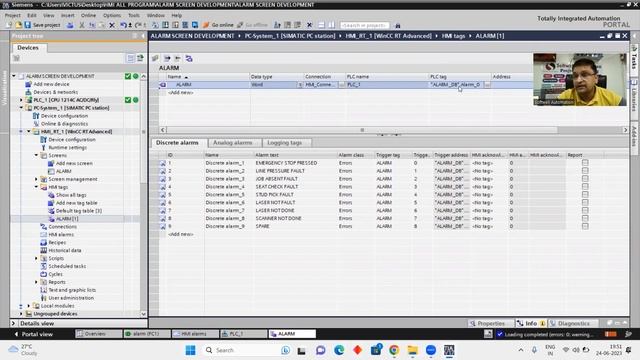Open File Explorer from taskbar

(413, 350)
